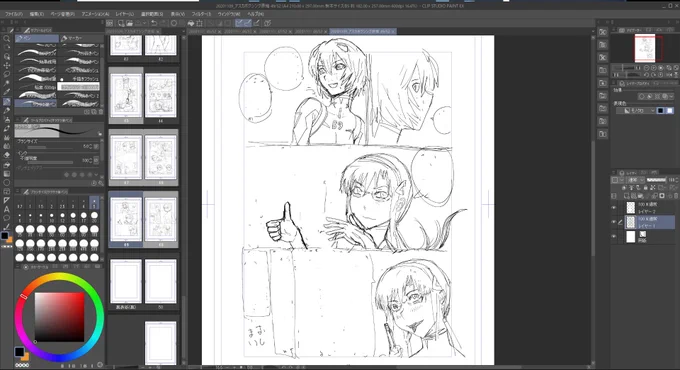Choose brush size 5 preset
Screen dimensions: 680x370
pos(94,204)
